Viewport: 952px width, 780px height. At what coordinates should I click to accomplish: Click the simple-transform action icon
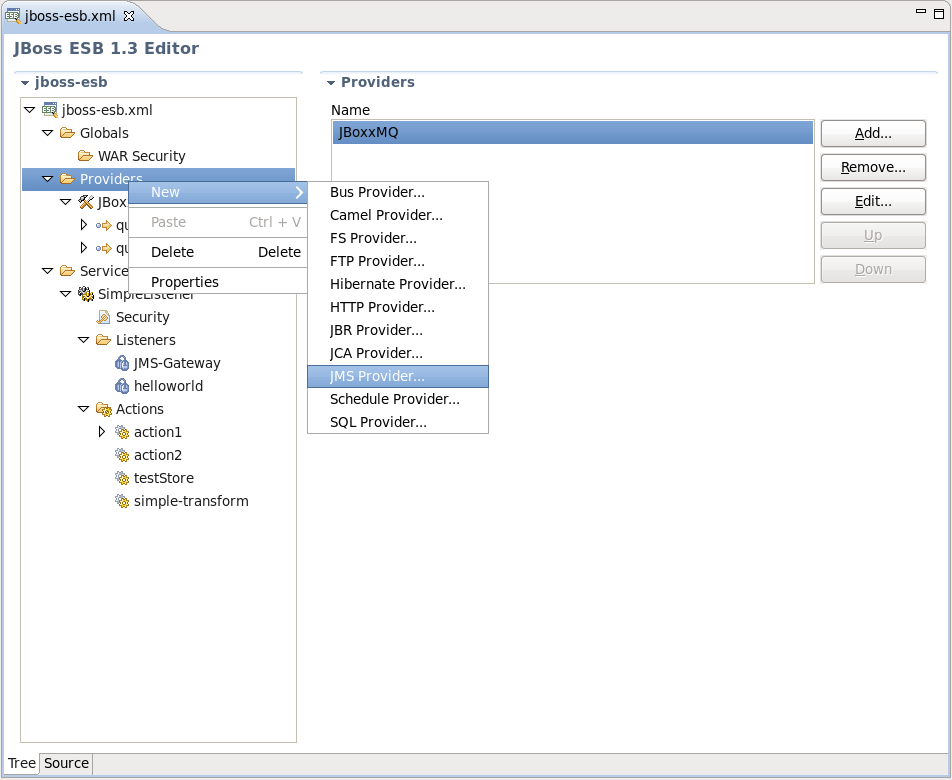click(x=122, y=501)
